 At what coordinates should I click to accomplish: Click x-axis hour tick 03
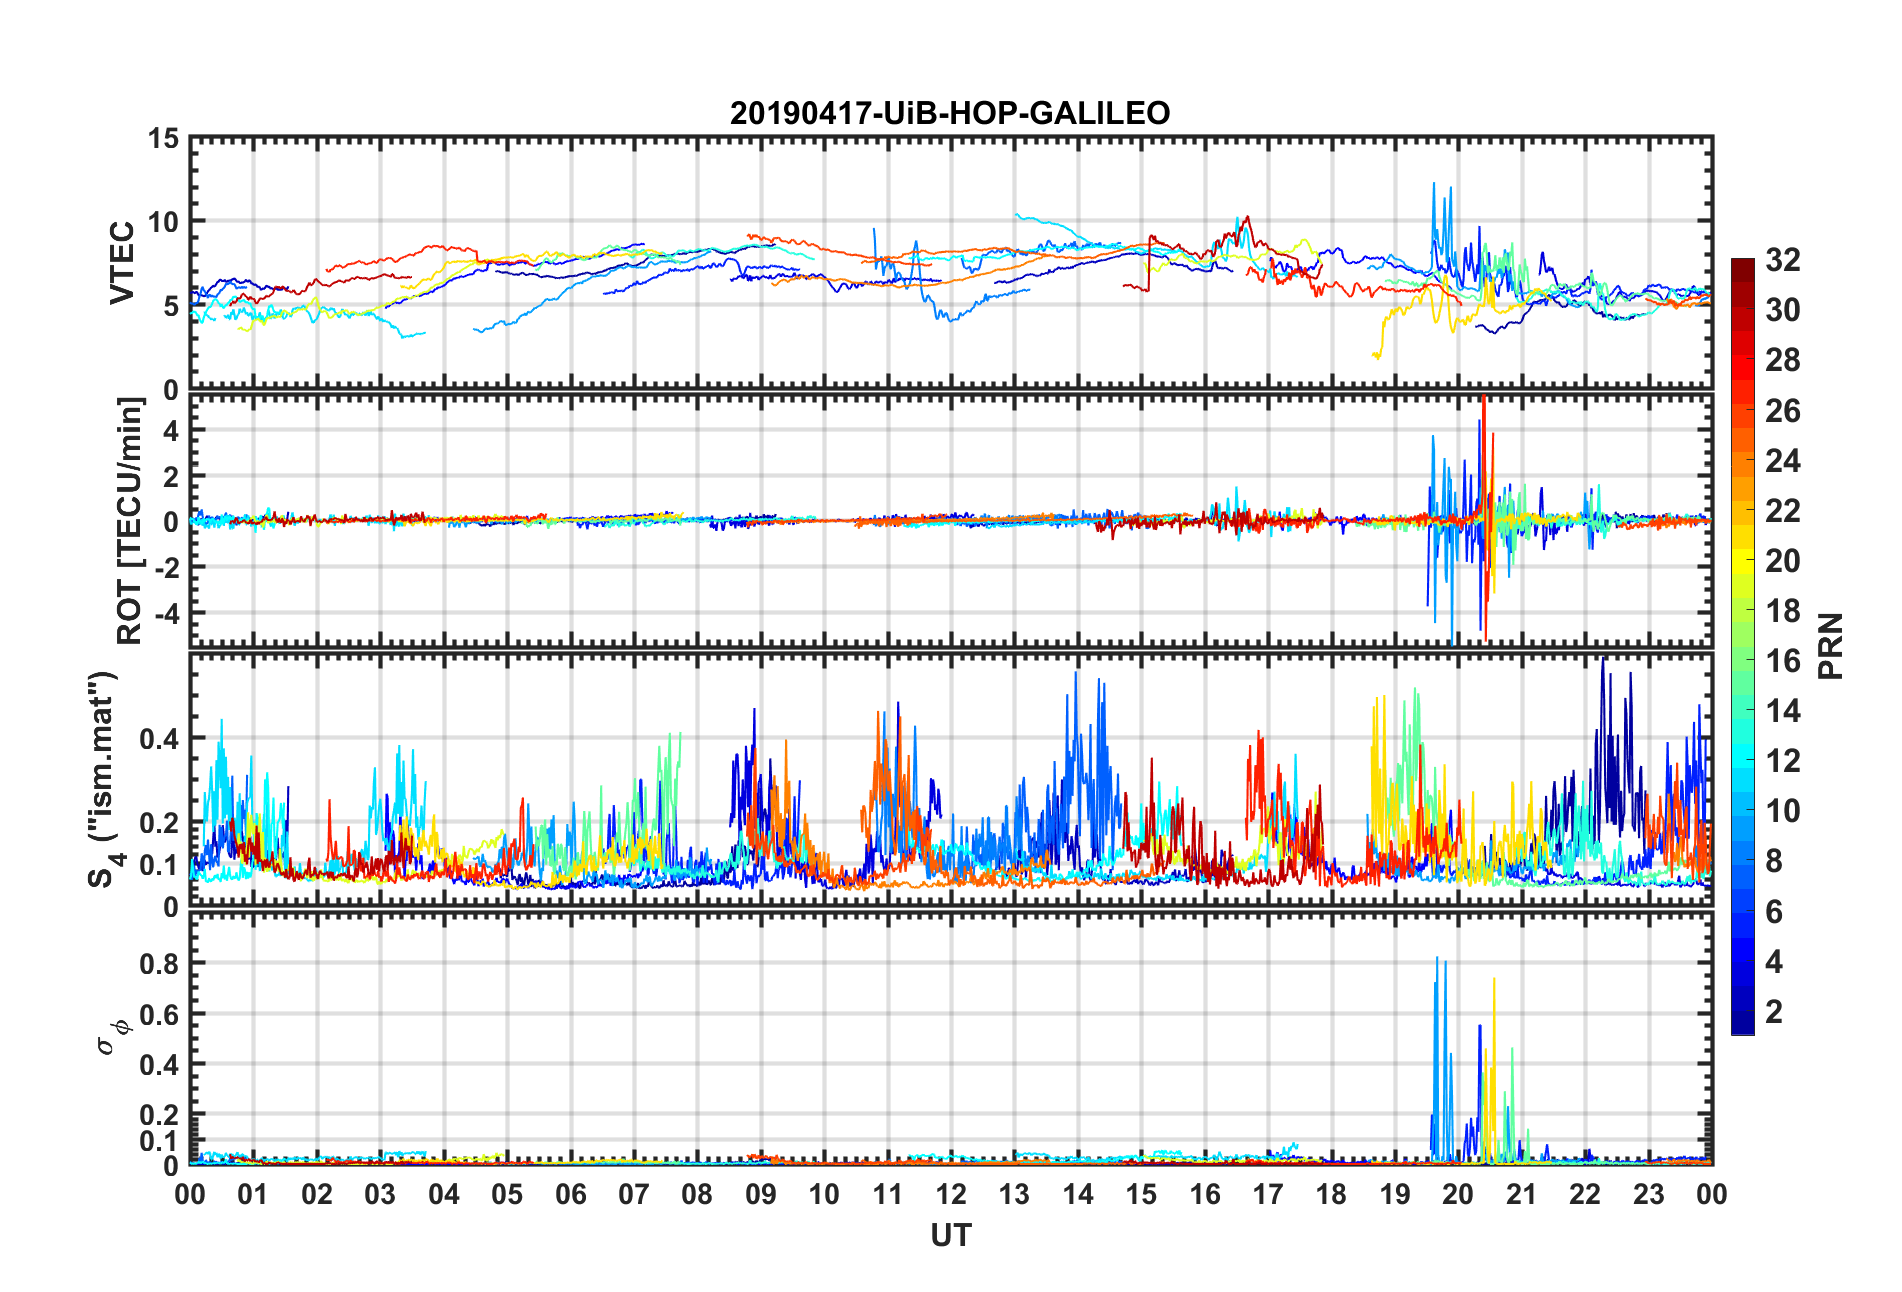tap(380, 1194)
